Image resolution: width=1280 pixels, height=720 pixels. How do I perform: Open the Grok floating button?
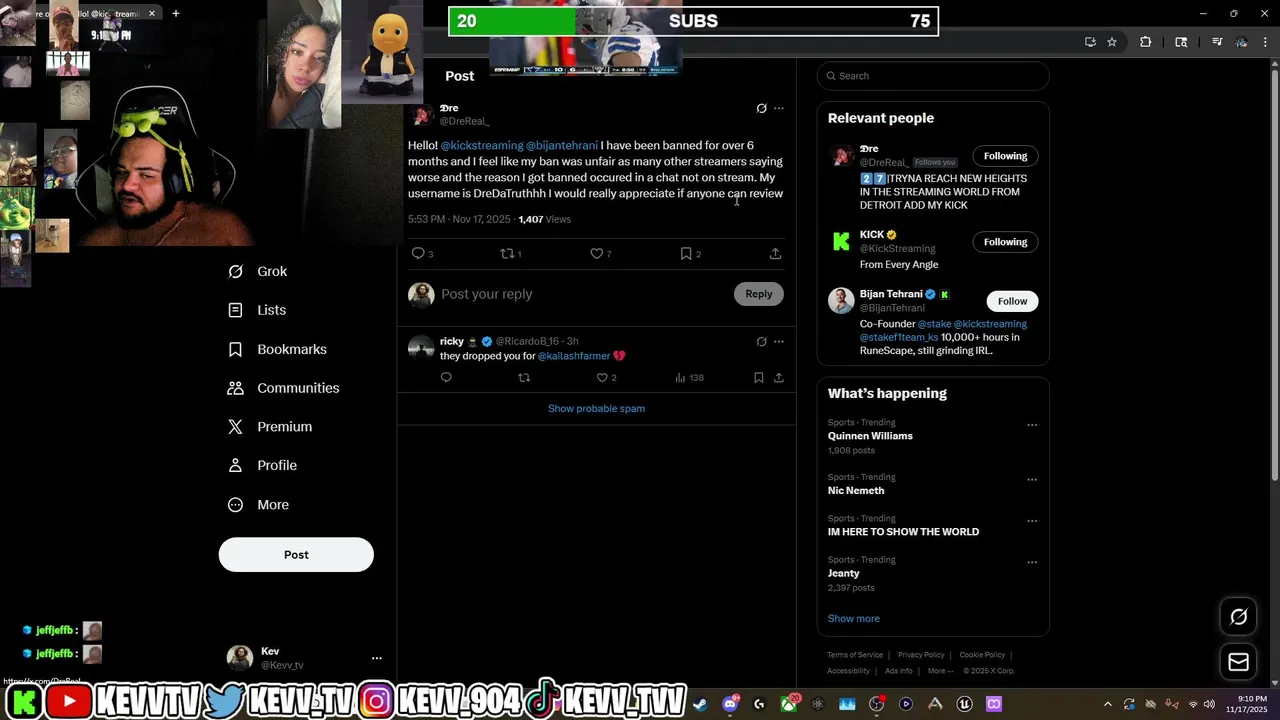click(x=1238, y=617)
